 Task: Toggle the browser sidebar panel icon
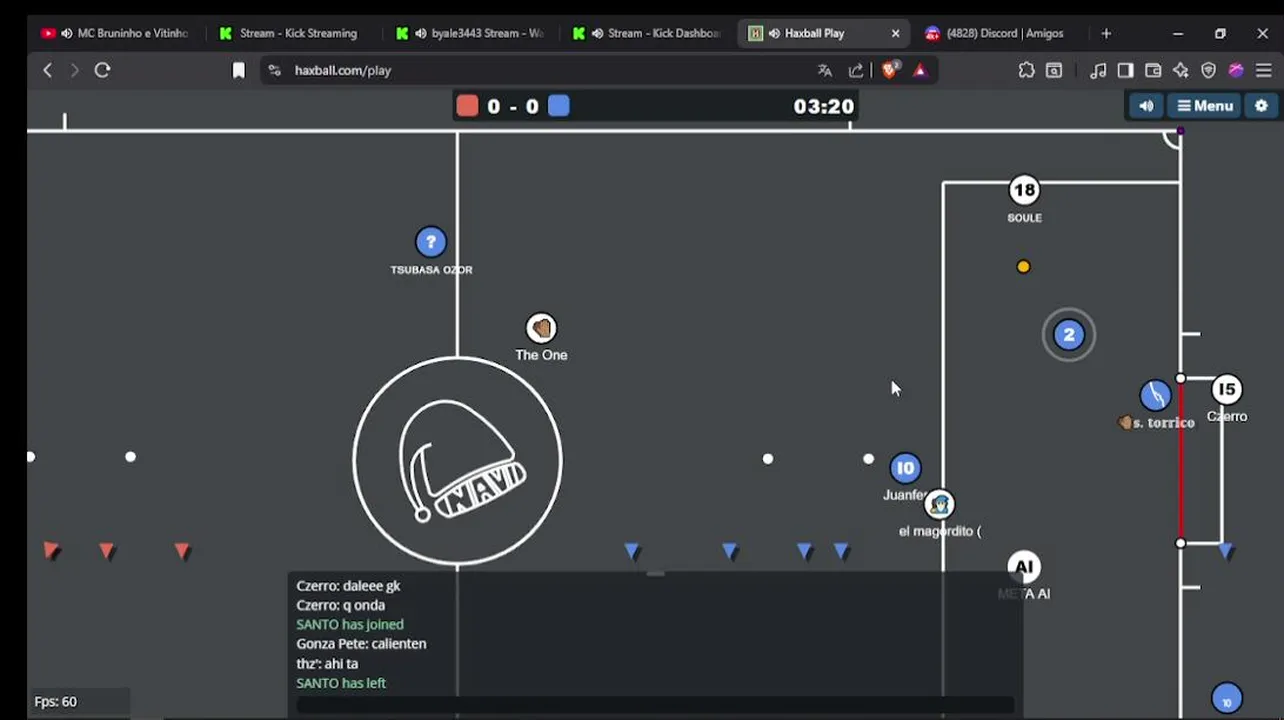point(1125,70)
